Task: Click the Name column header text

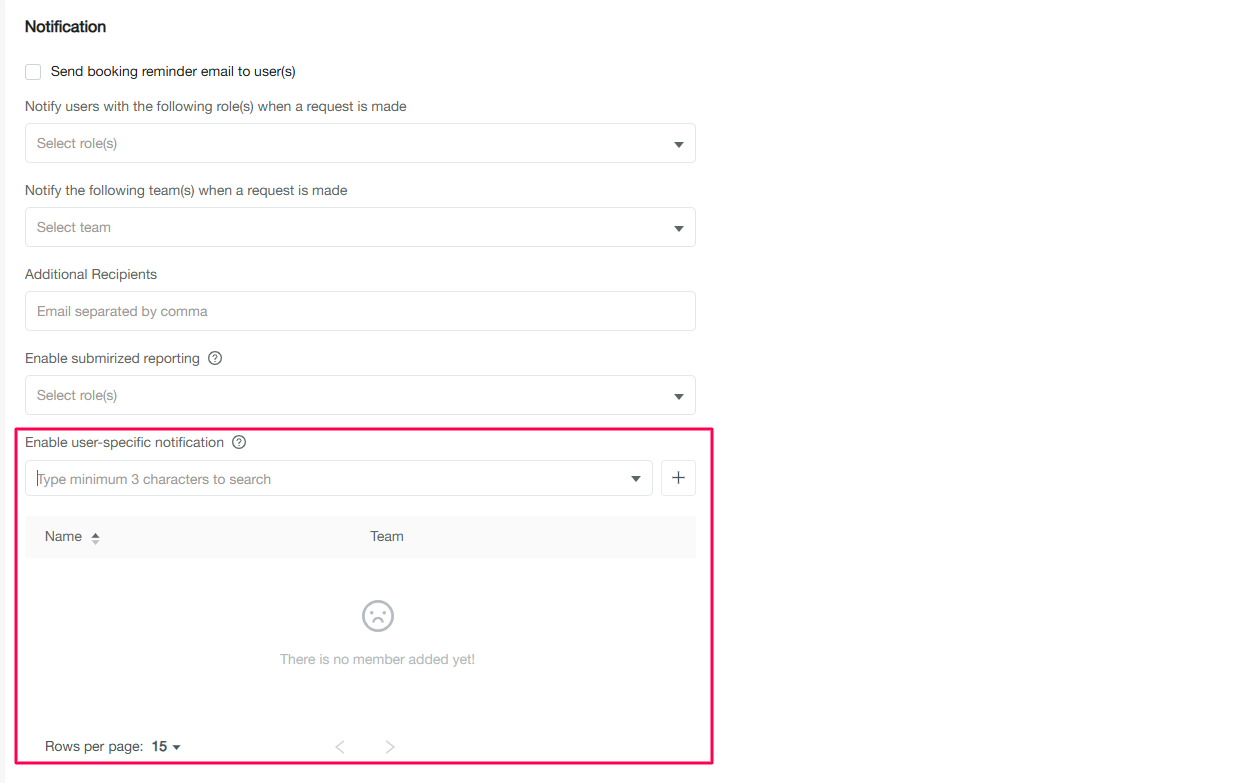Action: [63, 536]
